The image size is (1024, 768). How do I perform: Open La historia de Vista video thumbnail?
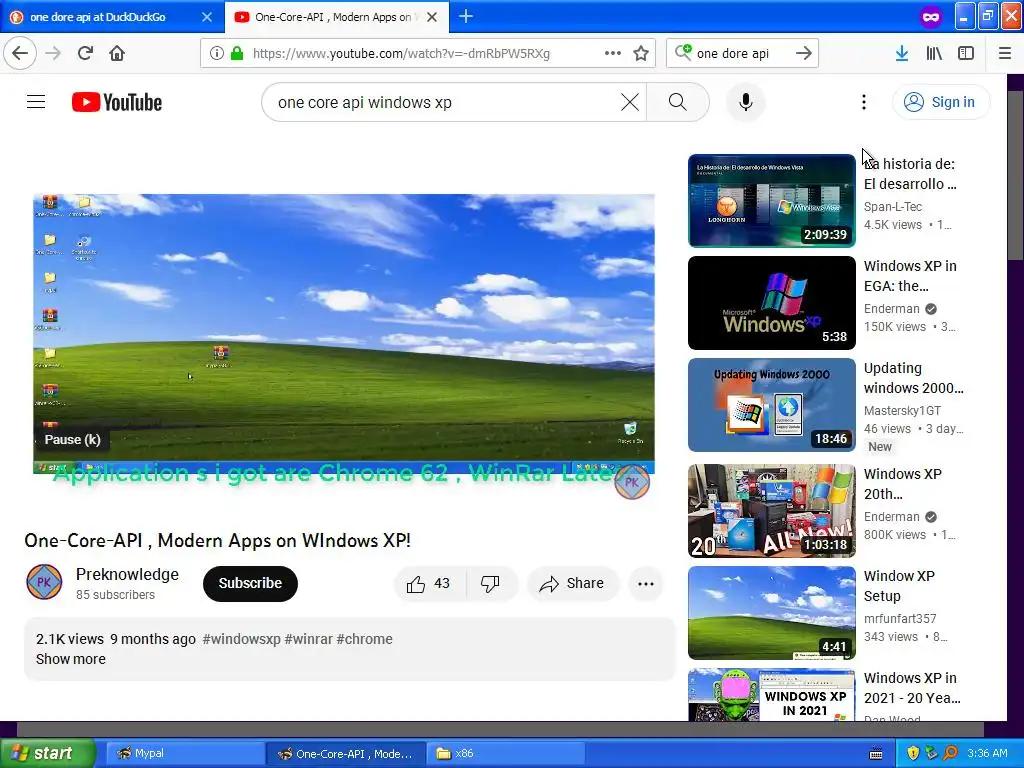[x=772, y=201]
